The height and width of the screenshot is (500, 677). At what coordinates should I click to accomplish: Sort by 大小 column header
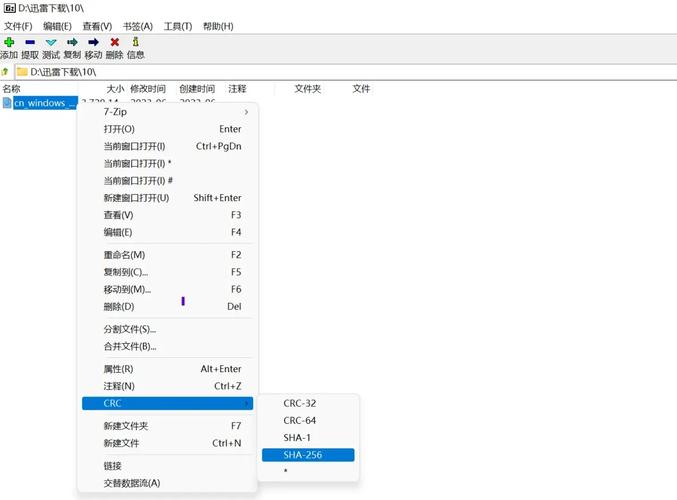coord(115,89)
